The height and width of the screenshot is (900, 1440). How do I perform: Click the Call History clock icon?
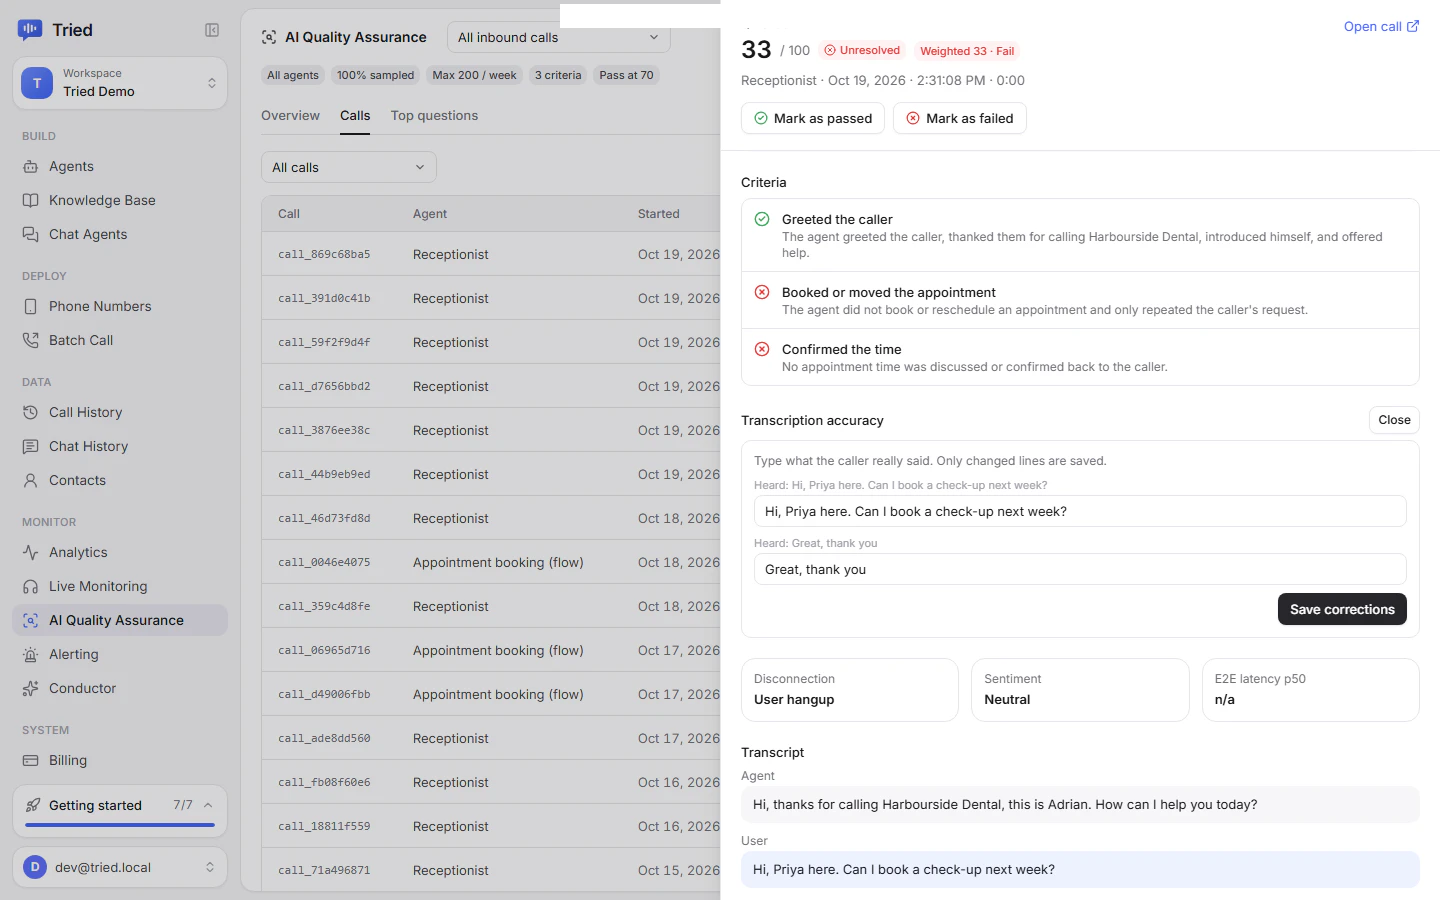[x=31, y=412]
